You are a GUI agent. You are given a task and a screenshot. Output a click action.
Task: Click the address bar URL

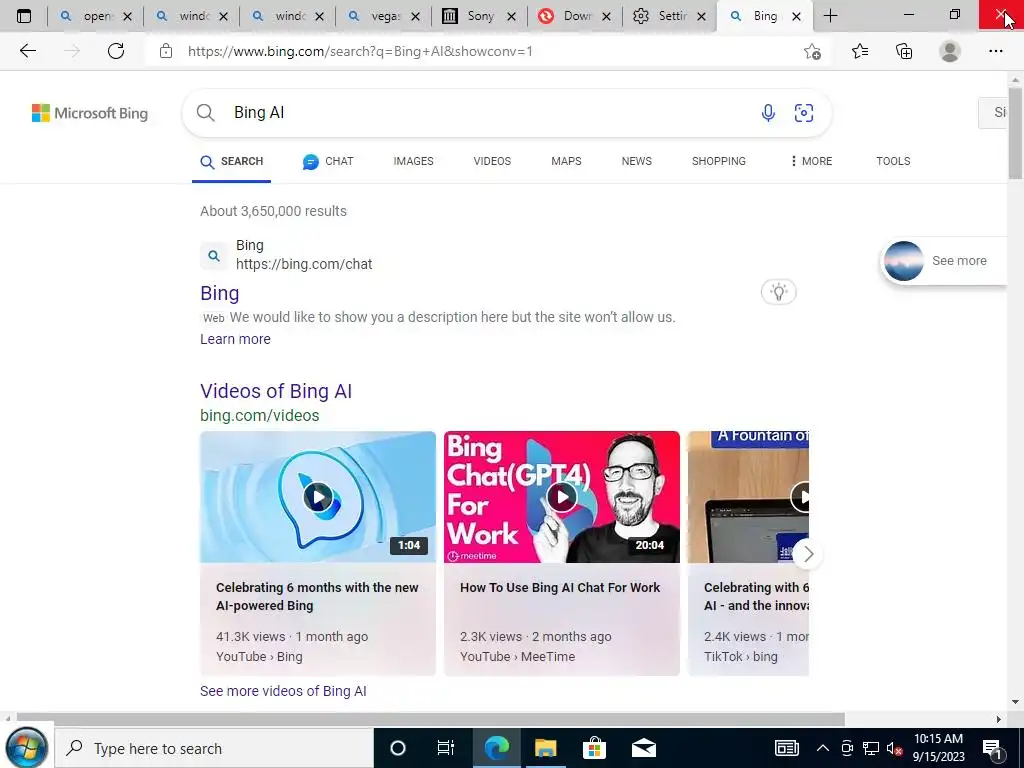point(360,51)
